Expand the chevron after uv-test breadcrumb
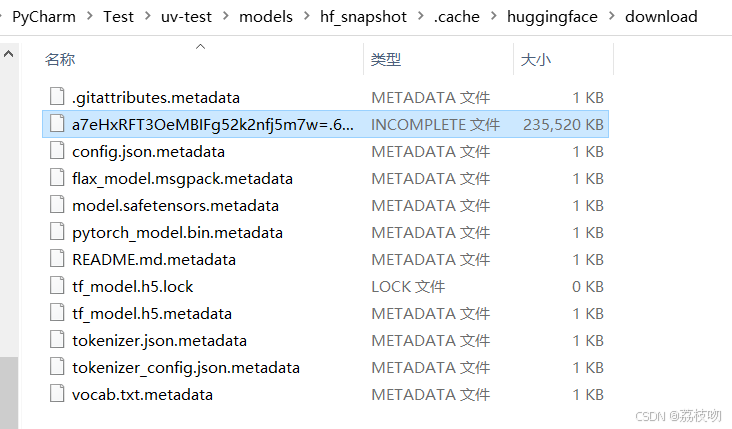Viewport: 732px width, 429px height. (225, 16)
